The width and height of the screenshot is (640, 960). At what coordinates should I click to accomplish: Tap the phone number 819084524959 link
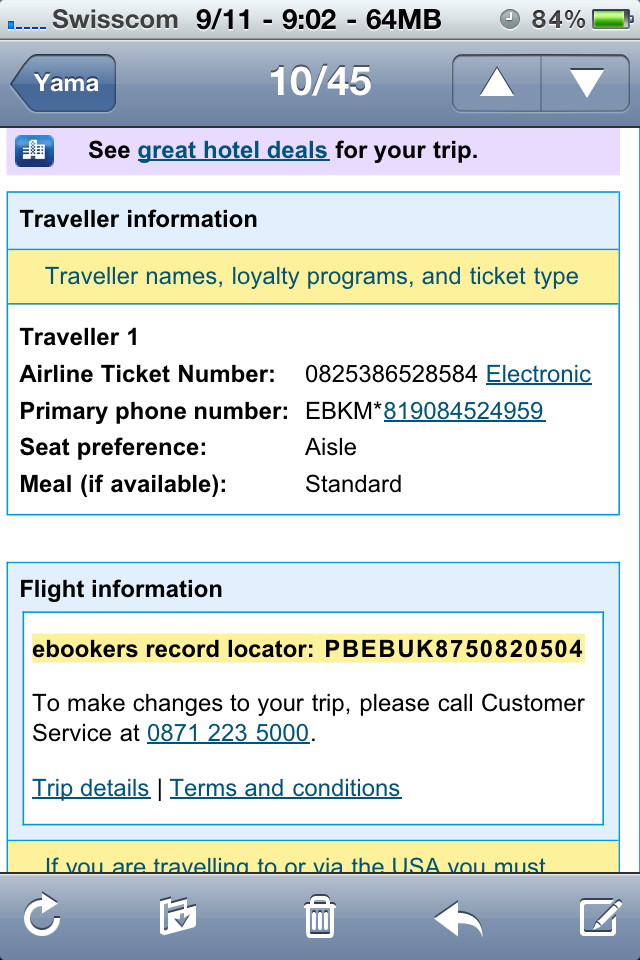464,411
